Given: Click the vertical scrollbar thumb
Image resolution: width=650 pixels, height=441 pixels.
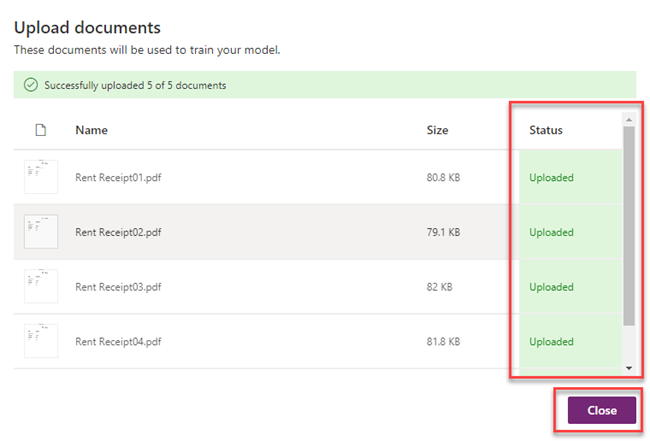Looking at the screenshot, I should (x=629, y=225).
